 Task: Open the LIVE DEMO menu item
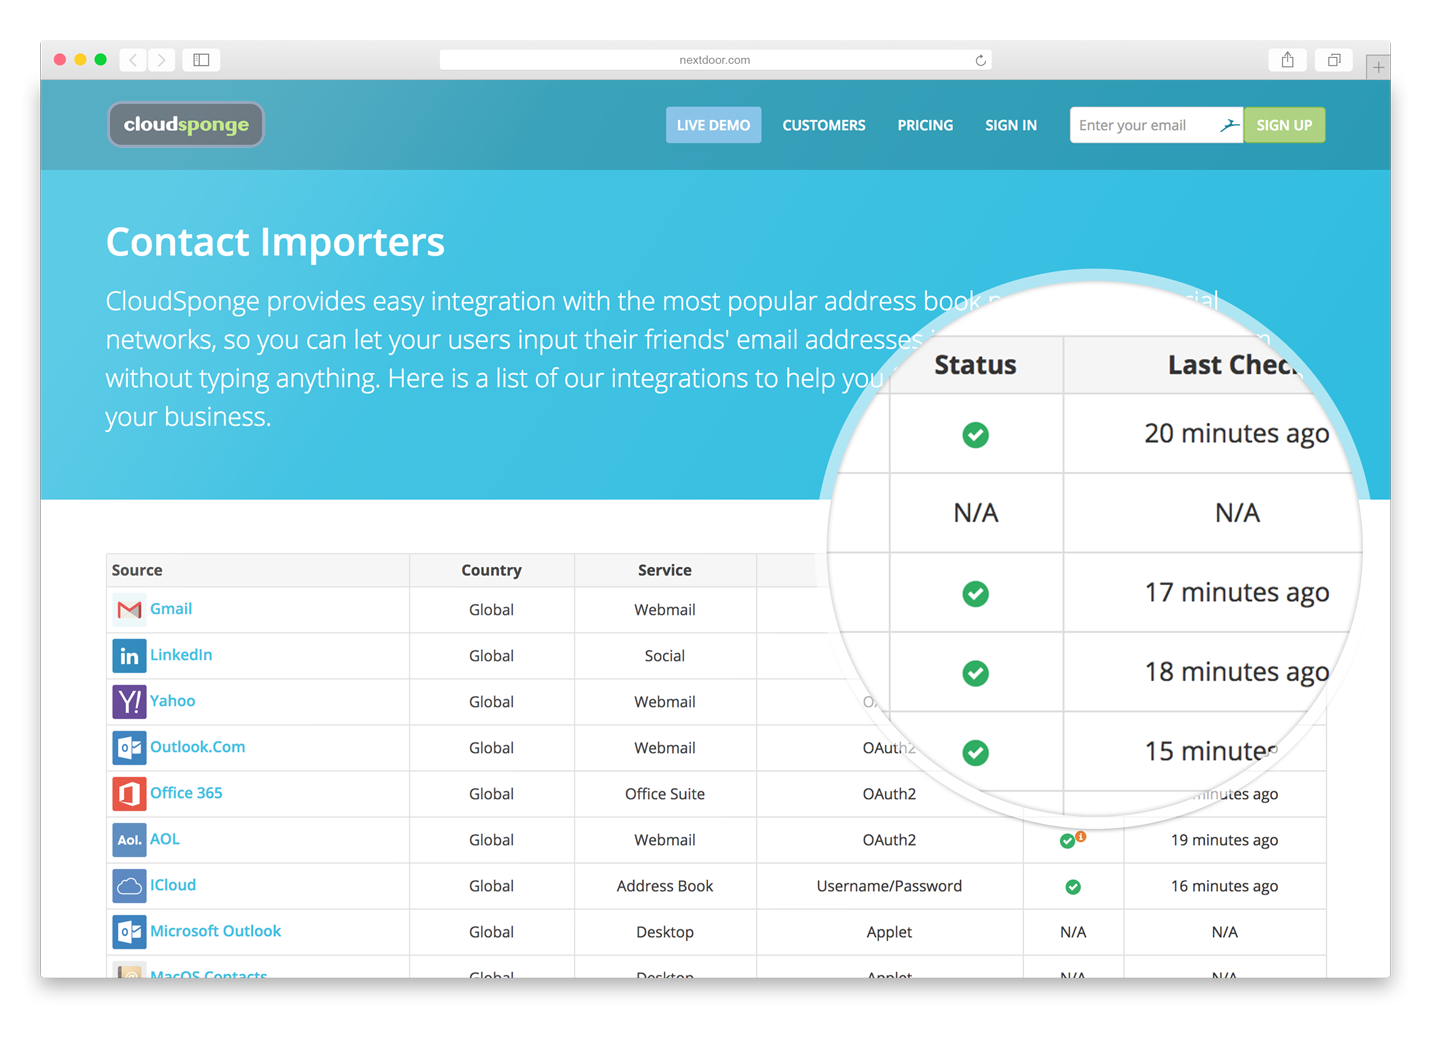[x=714, y=125]
